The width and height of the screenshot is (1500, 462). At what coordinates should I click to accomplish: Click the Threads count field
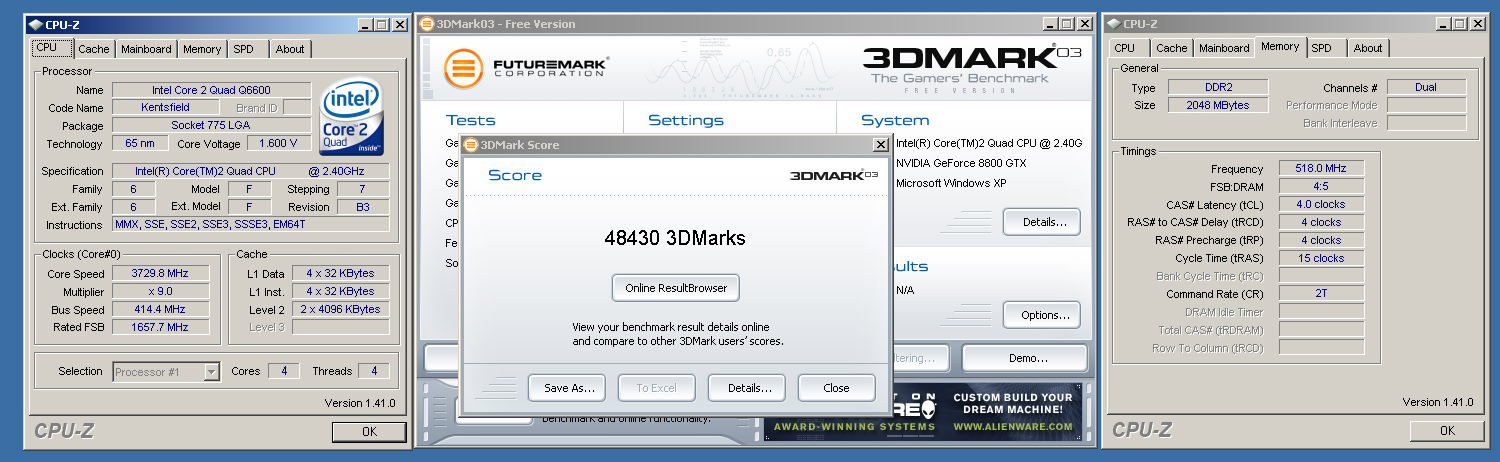click(x=374, y=371)
